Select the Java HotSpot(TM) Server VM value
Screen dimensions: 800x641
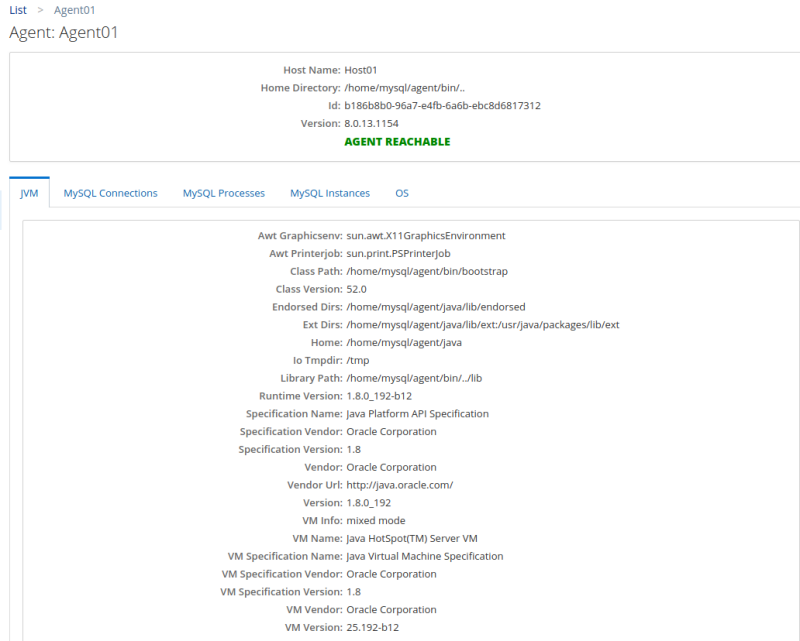(412, 539)
